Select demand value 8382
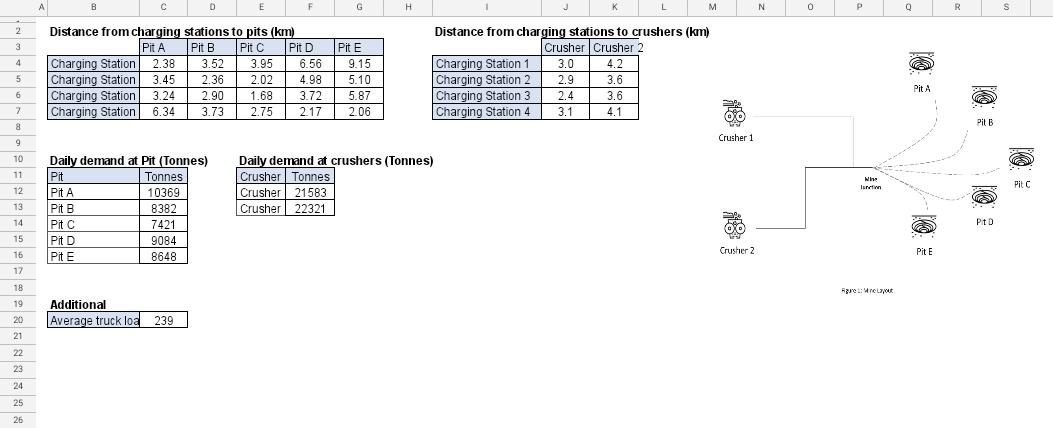The image size is (1053, 428). coord(163,208)
